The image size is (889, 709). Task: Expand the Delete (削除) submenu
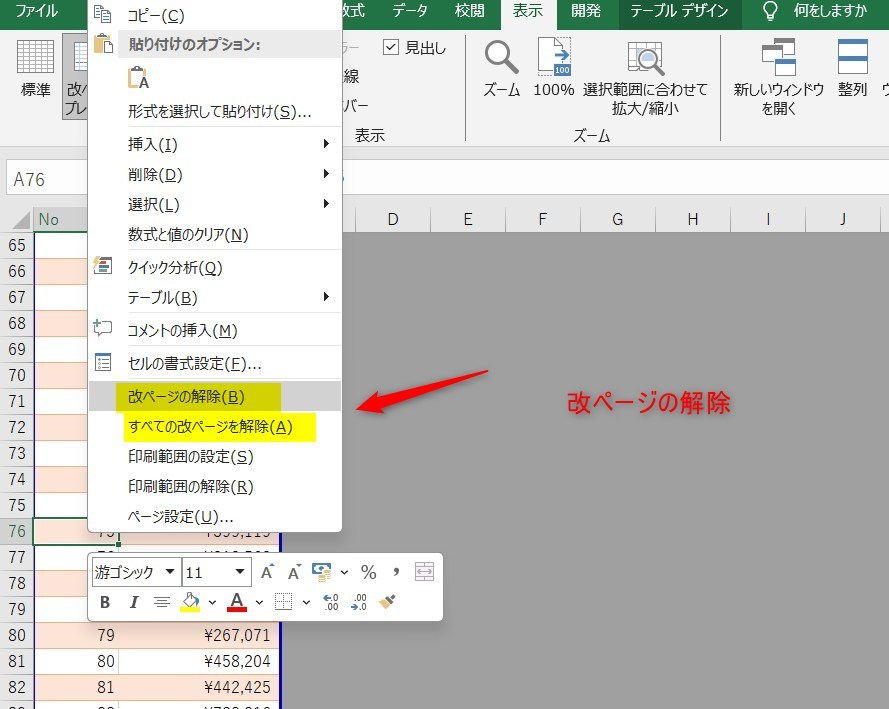[x=215, y=175]
